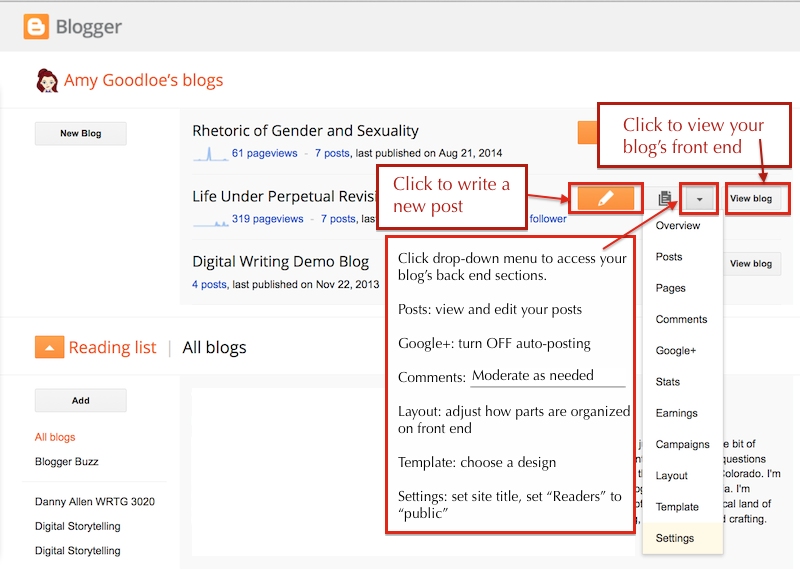The width and height of the screenshot is (800, 569).
Task: Click the Add button in reading list
Action: (x=81, y=401)
